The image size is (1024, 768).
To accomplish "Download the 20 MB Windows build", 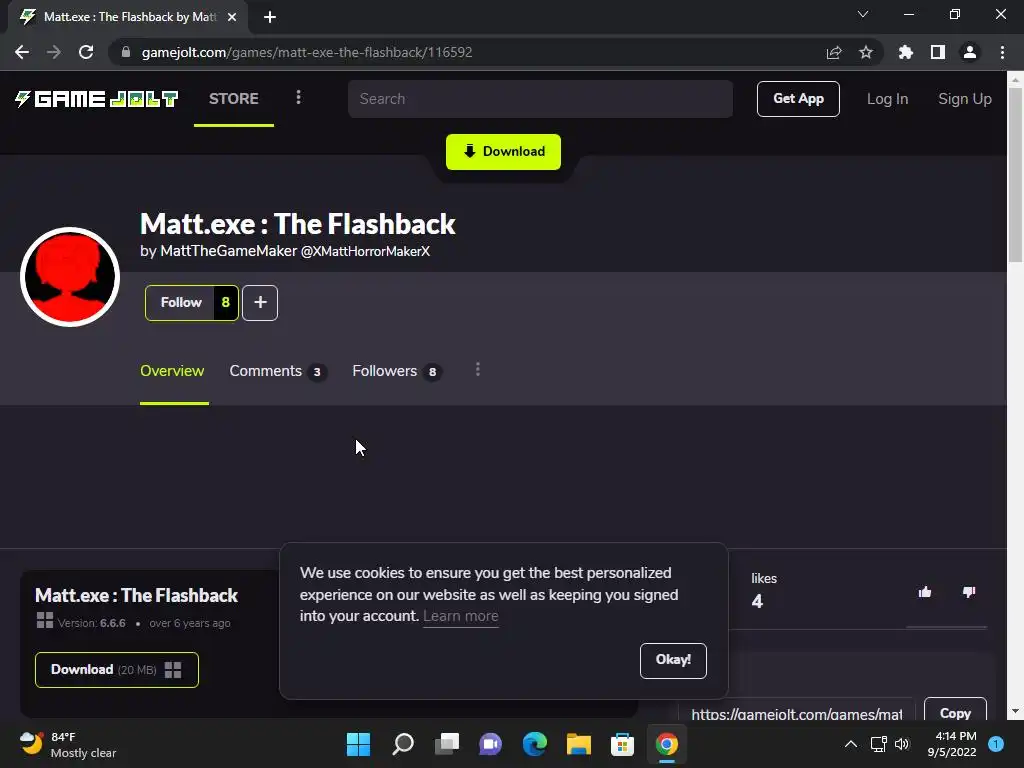I will tap(117, 669).
